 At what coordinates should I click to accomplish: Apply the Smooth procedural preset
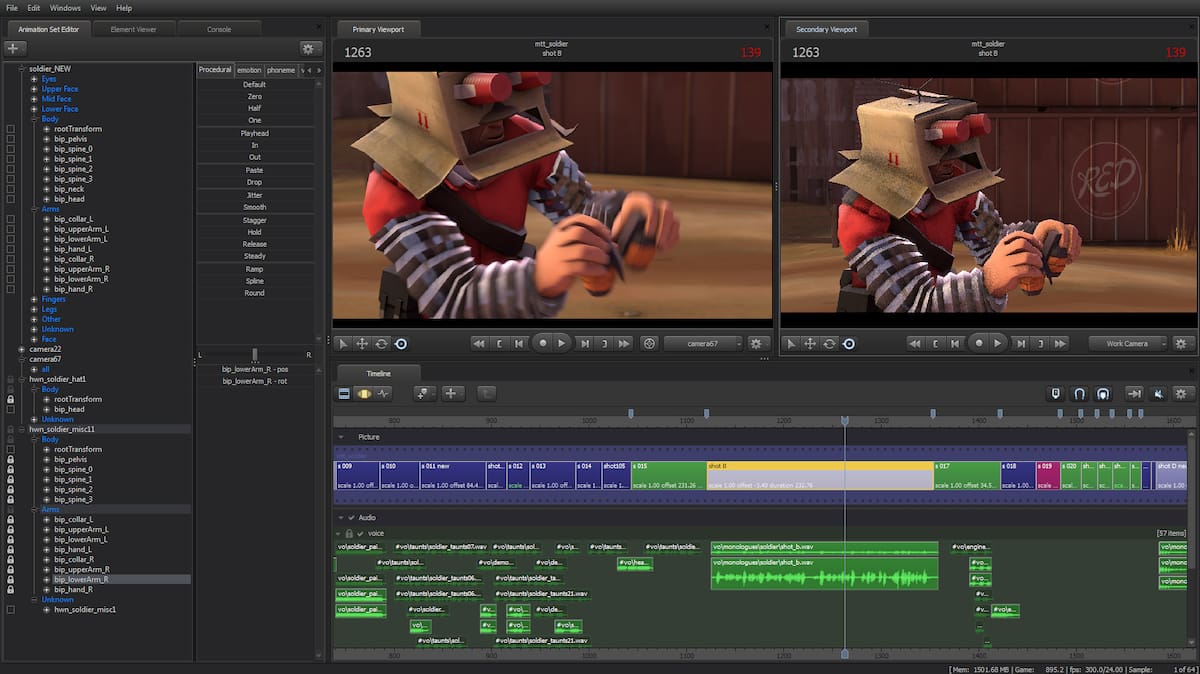(x=255, y=207)
